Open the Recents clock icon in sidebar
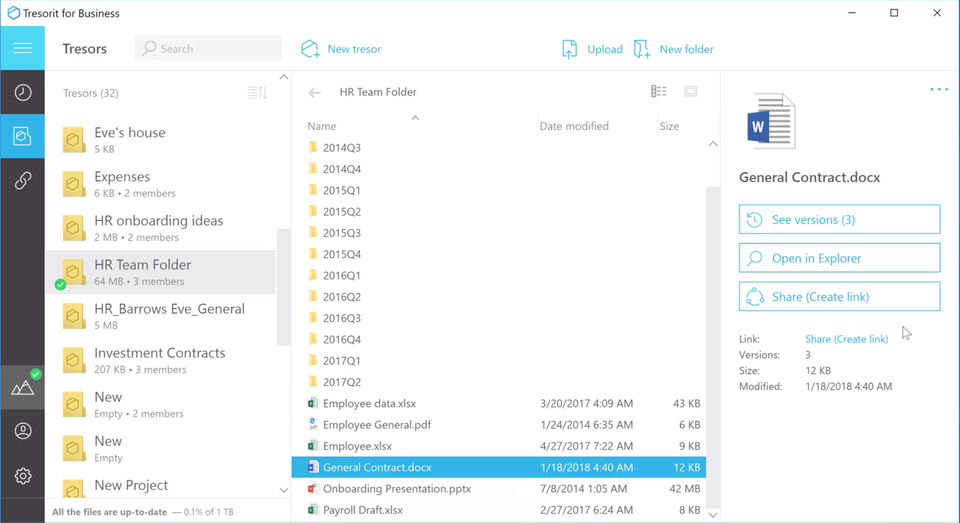Image resolution: width=960 pixels, height=523 pixels. 23,92
